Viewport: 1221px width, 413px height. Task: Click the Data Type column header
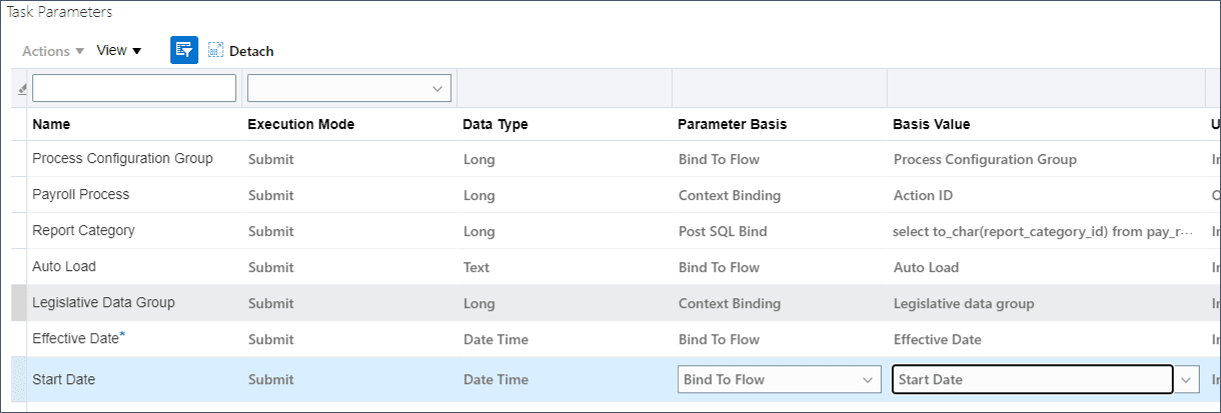[x=495, y=124]
